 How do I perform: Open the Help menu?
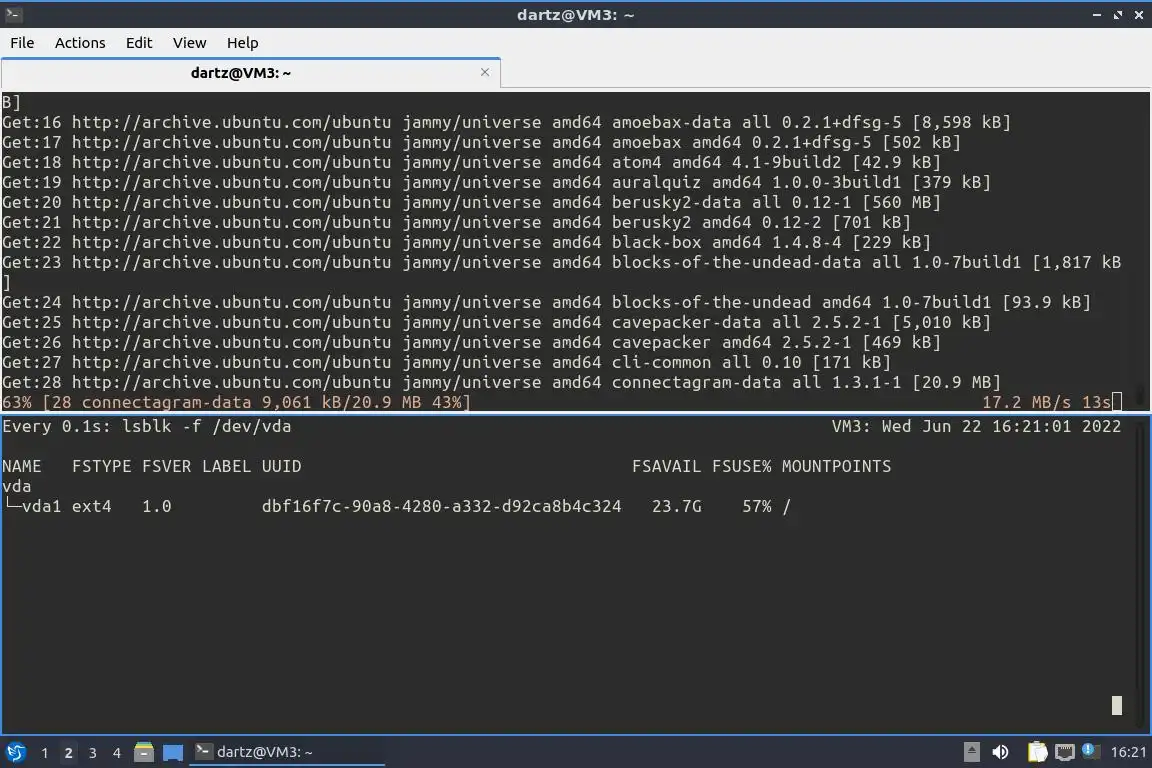(242, 43)
